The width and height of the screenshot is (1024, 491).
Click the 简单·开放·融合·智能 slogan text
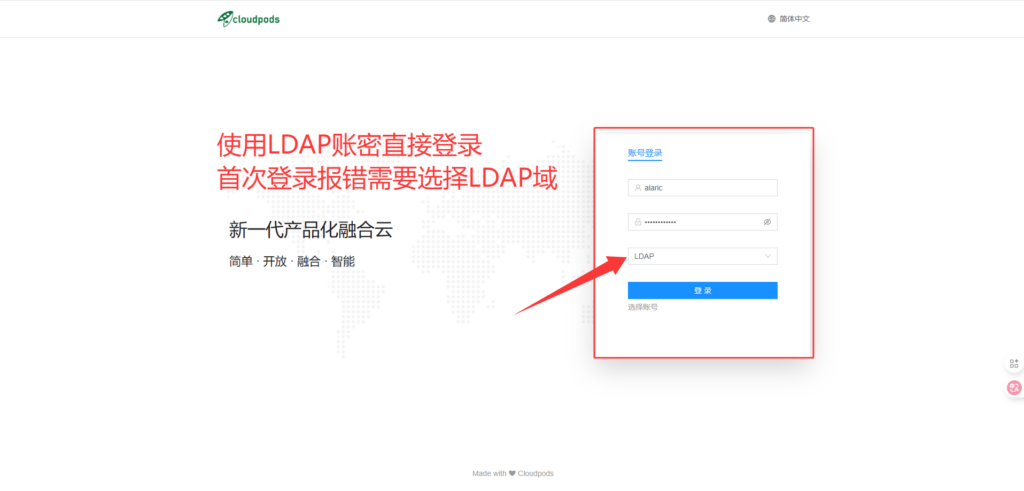[291, 261]
